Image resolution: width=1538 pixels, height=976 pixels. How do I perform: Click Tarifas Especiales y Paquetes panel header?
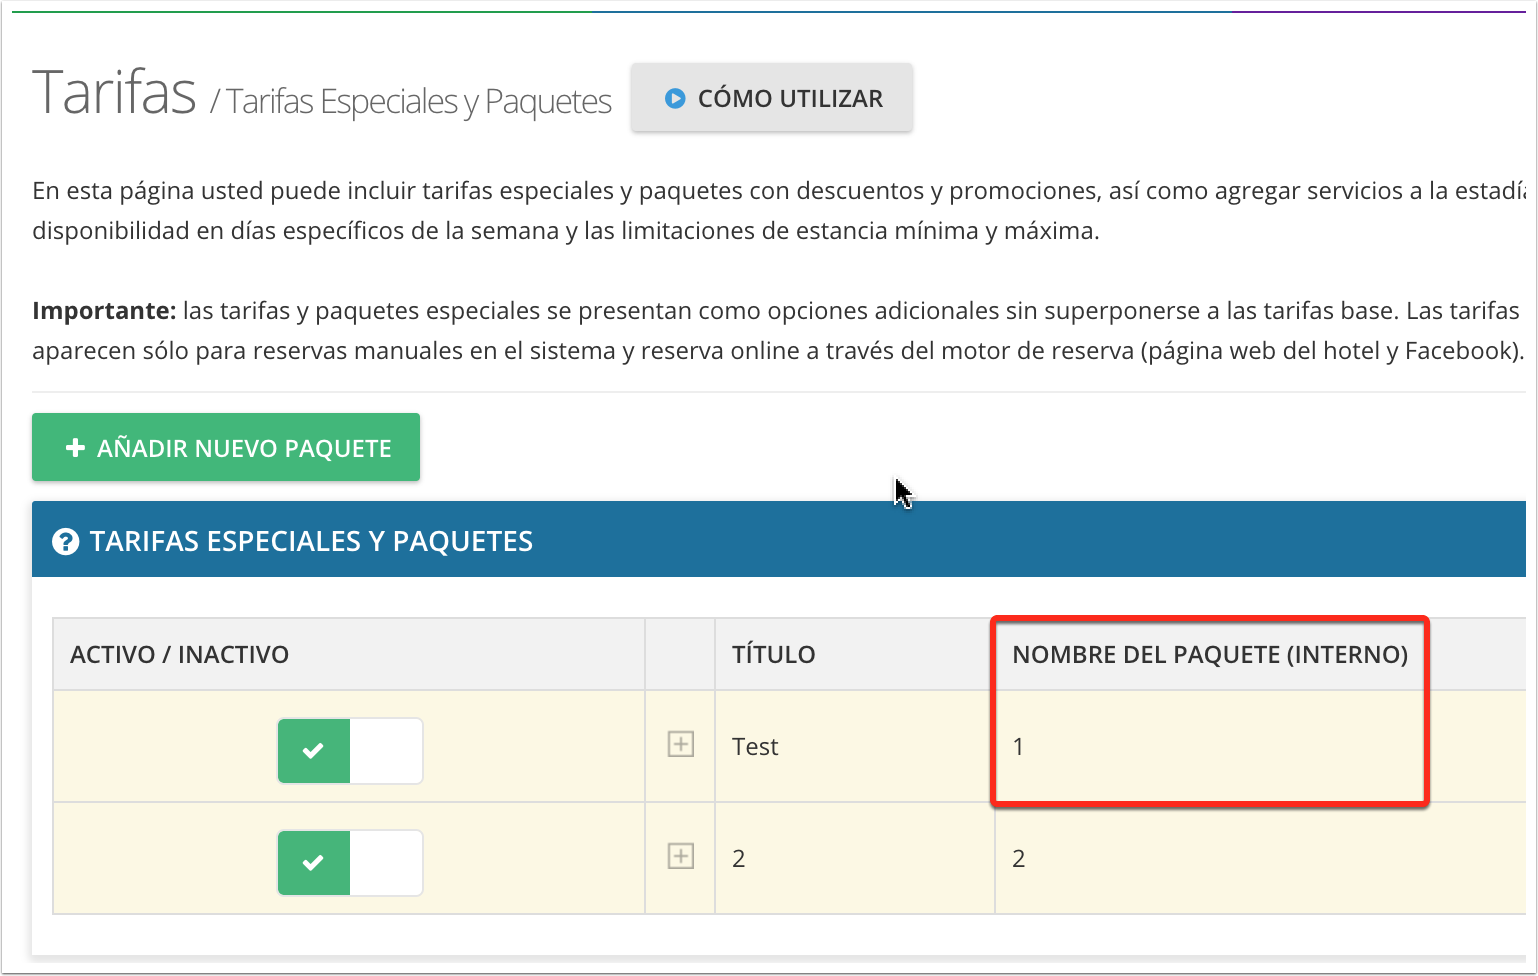point(311,542)
